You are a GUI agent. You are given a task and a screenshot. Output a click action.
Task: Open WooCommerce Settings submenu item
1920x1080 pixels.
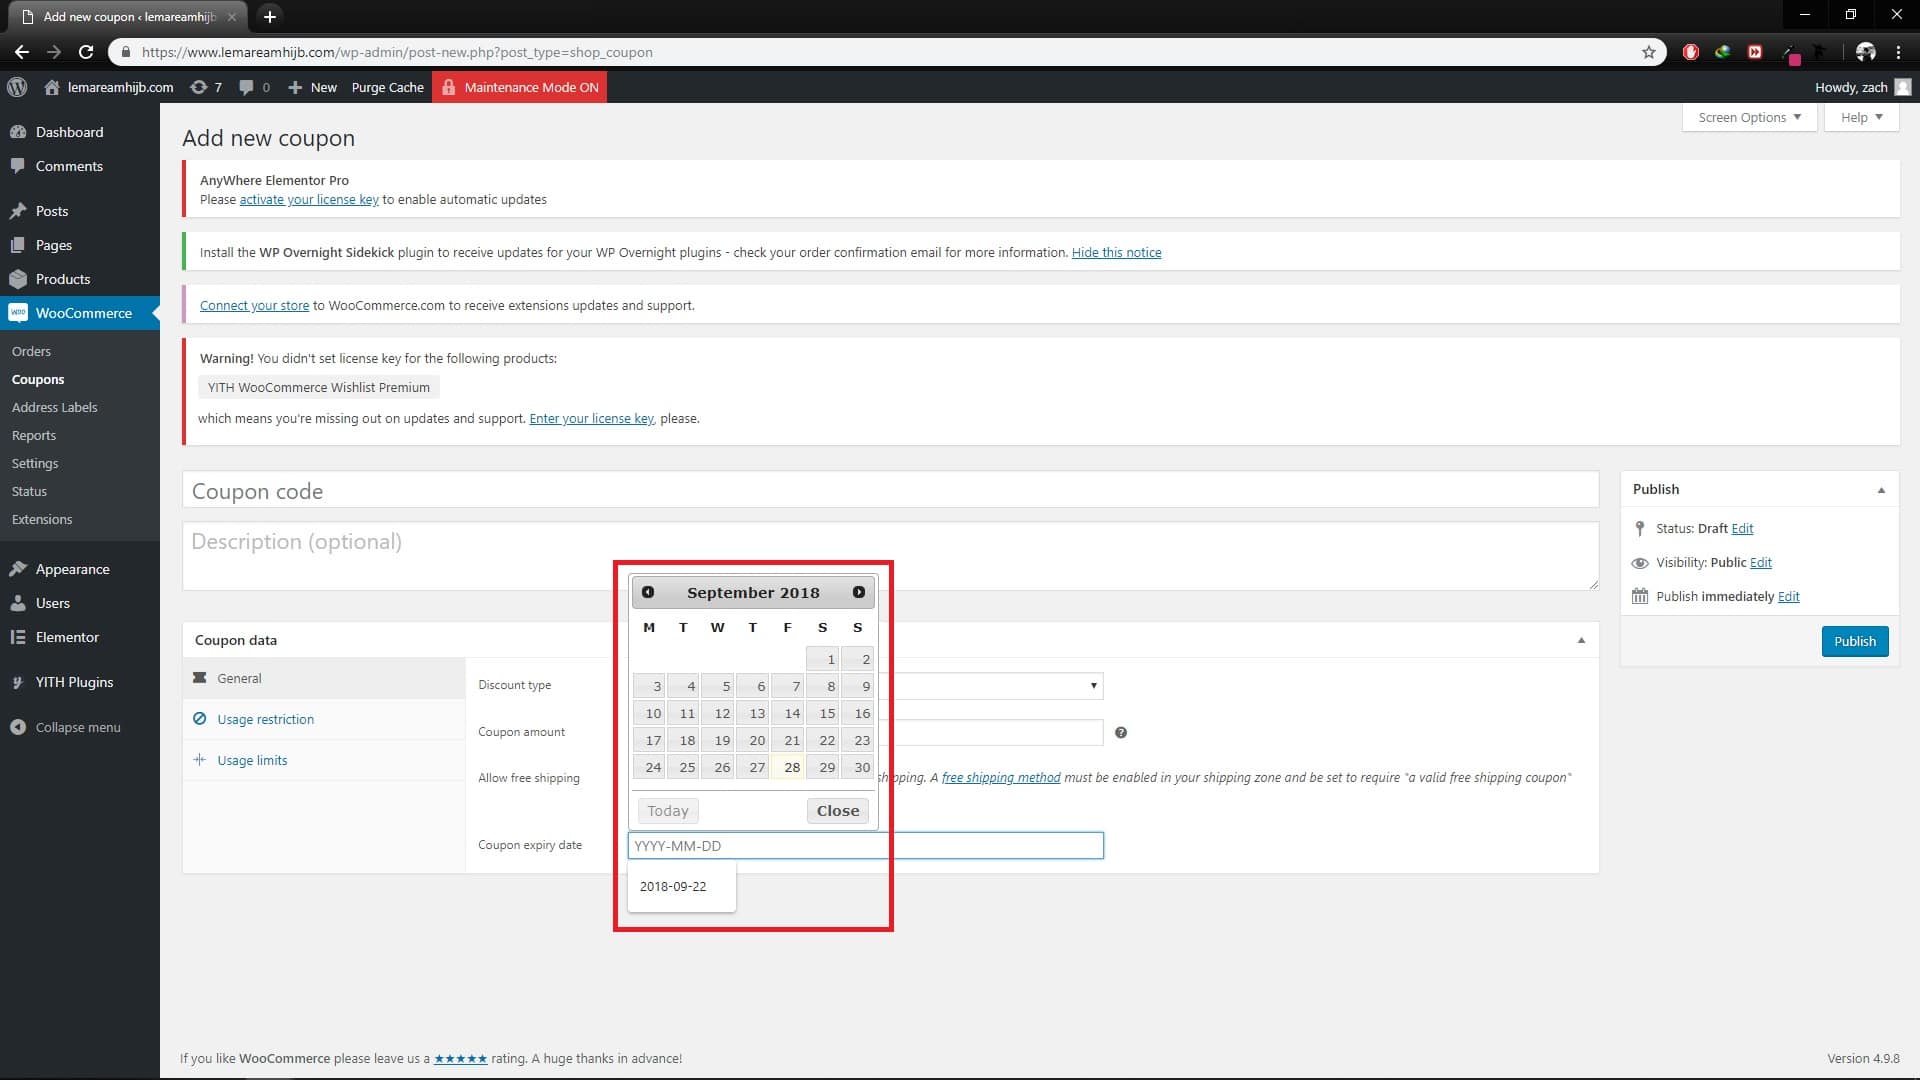coord(35,463)
